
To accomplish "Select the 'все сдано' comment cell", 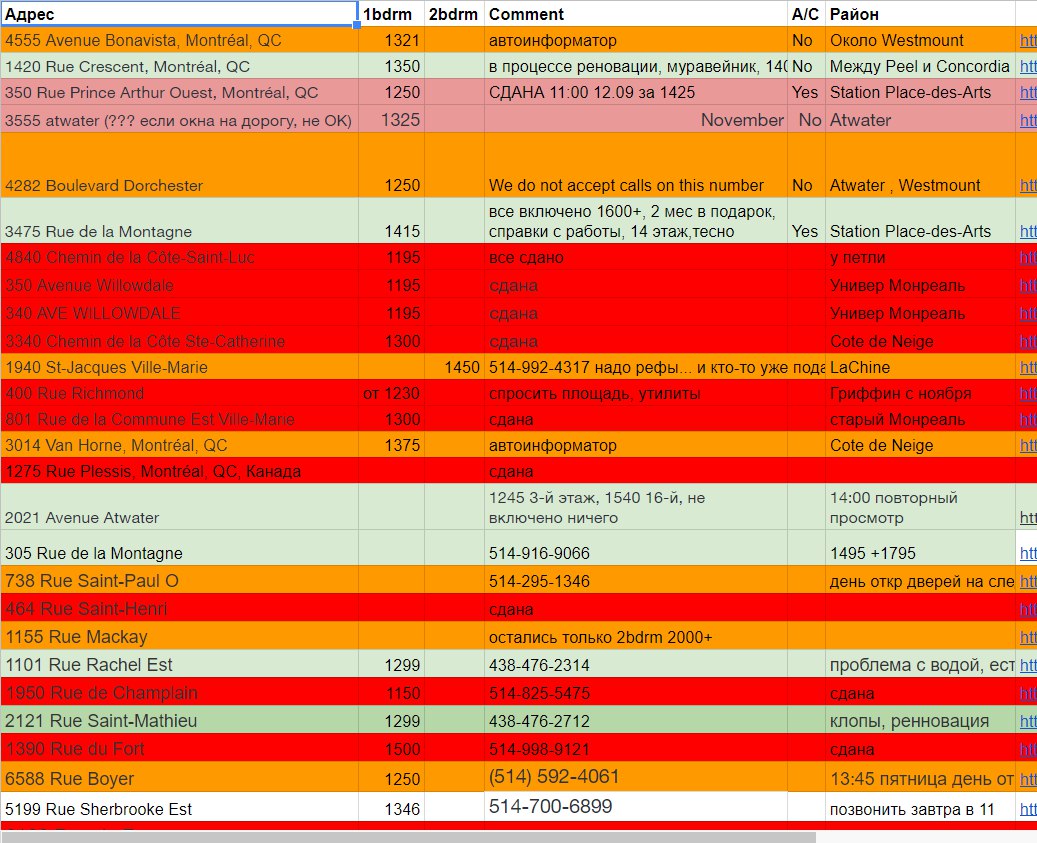I will pos(636,257).
